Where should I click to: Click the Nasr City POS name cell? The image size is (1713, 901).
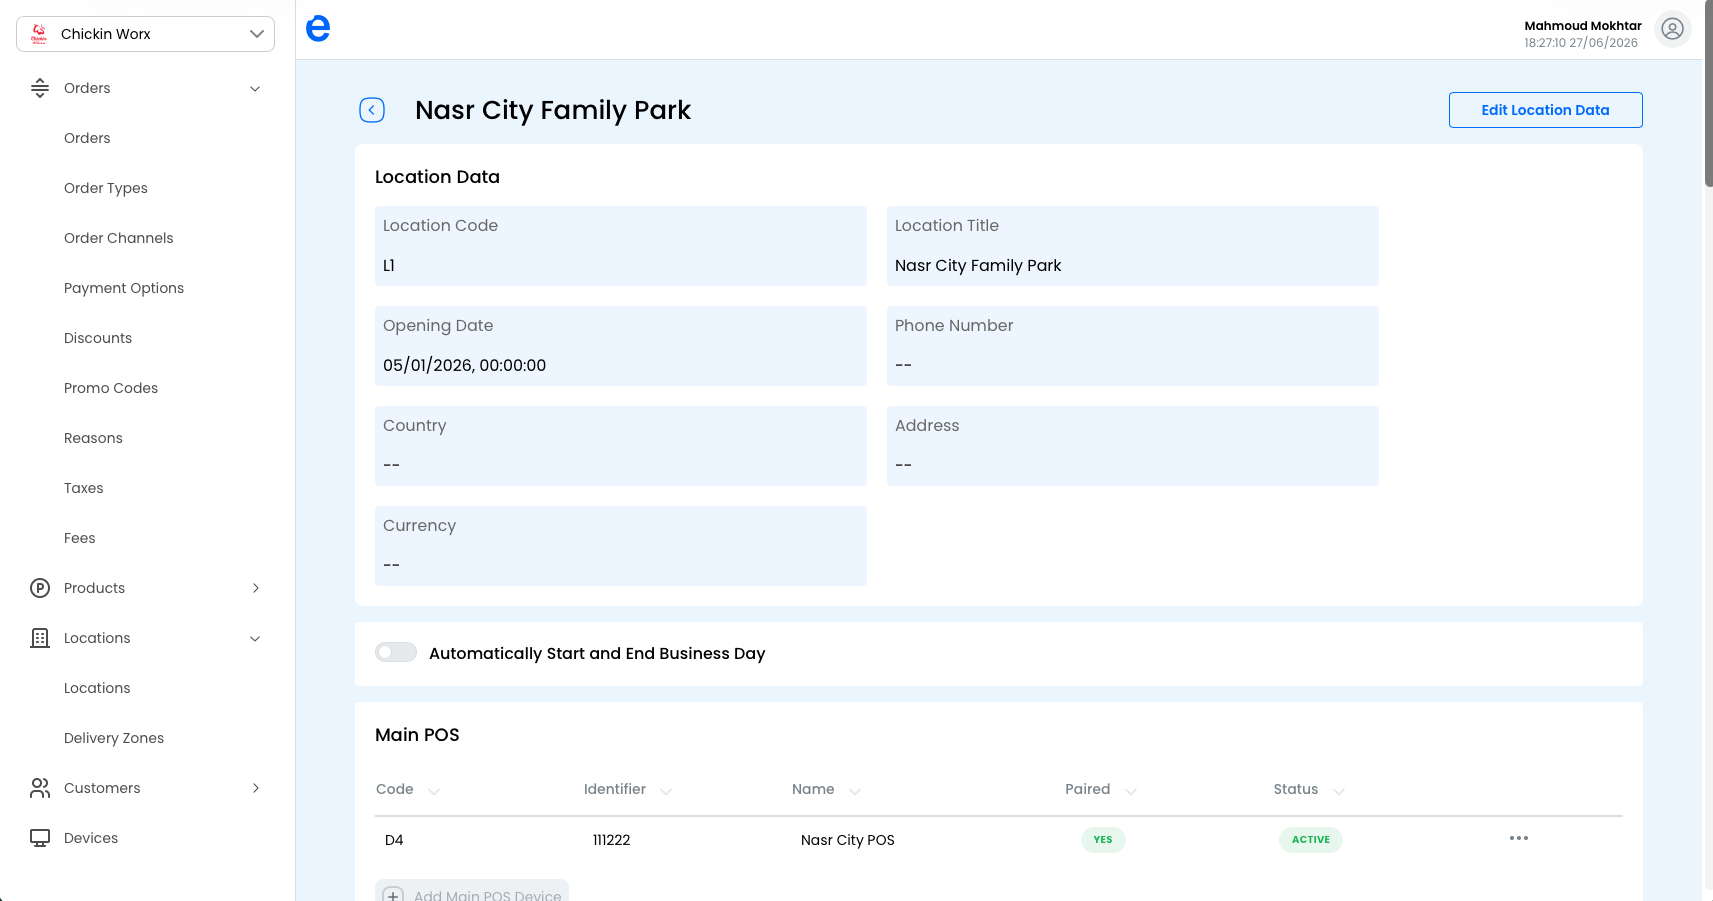point(848,840)
